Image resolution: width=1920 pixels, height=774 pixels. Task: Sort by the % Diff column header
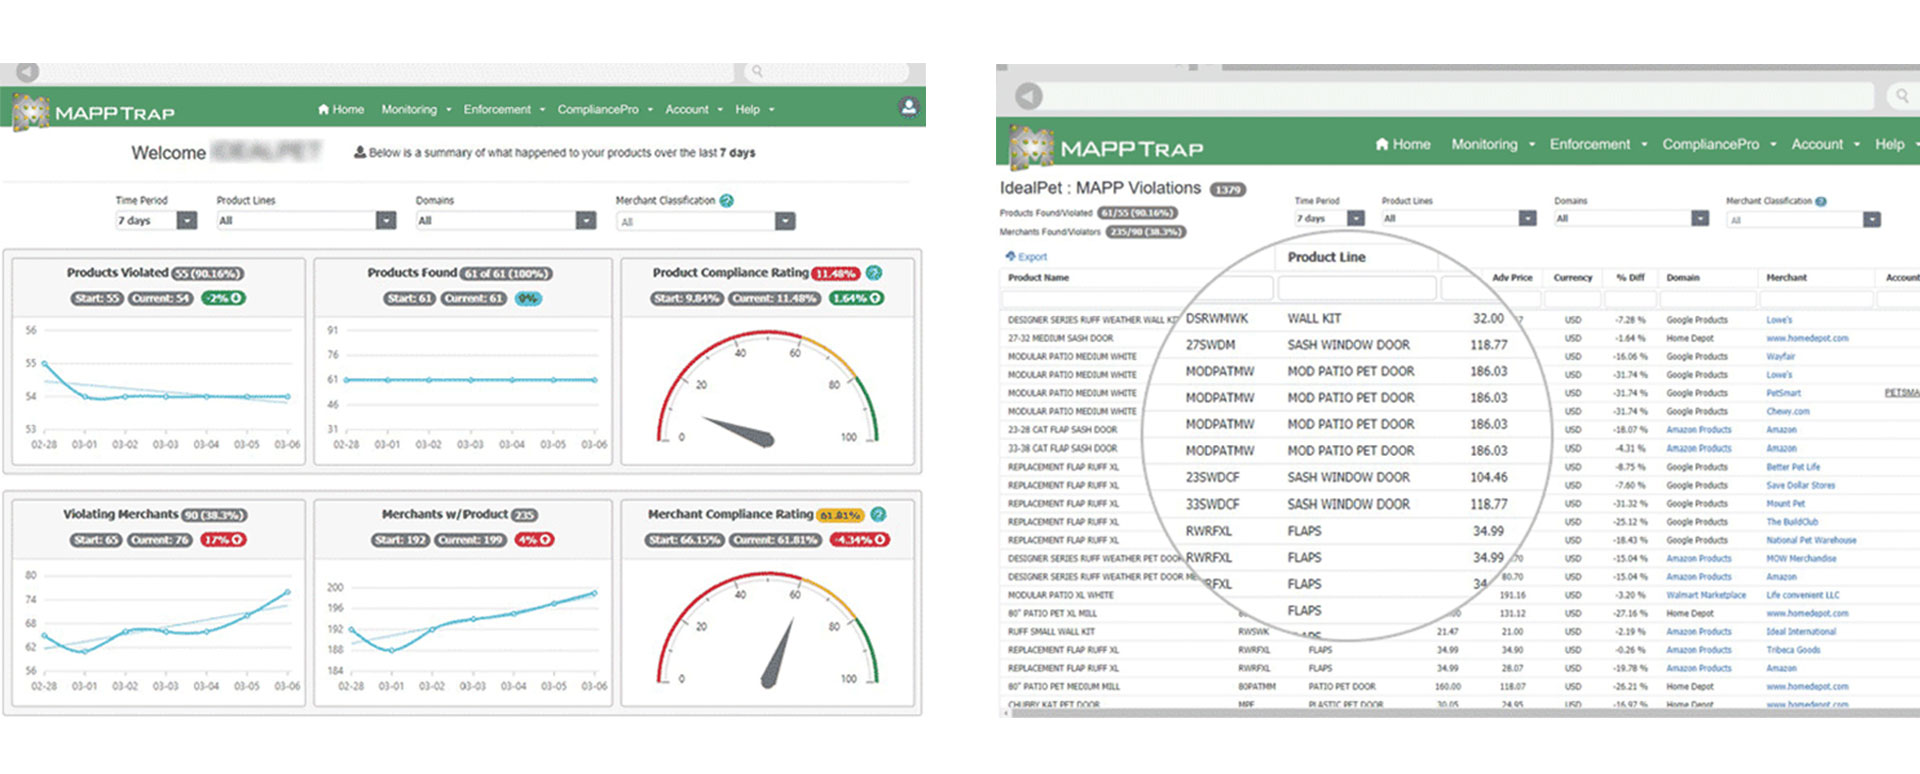pyautogui.click(x=1630, y=277)
